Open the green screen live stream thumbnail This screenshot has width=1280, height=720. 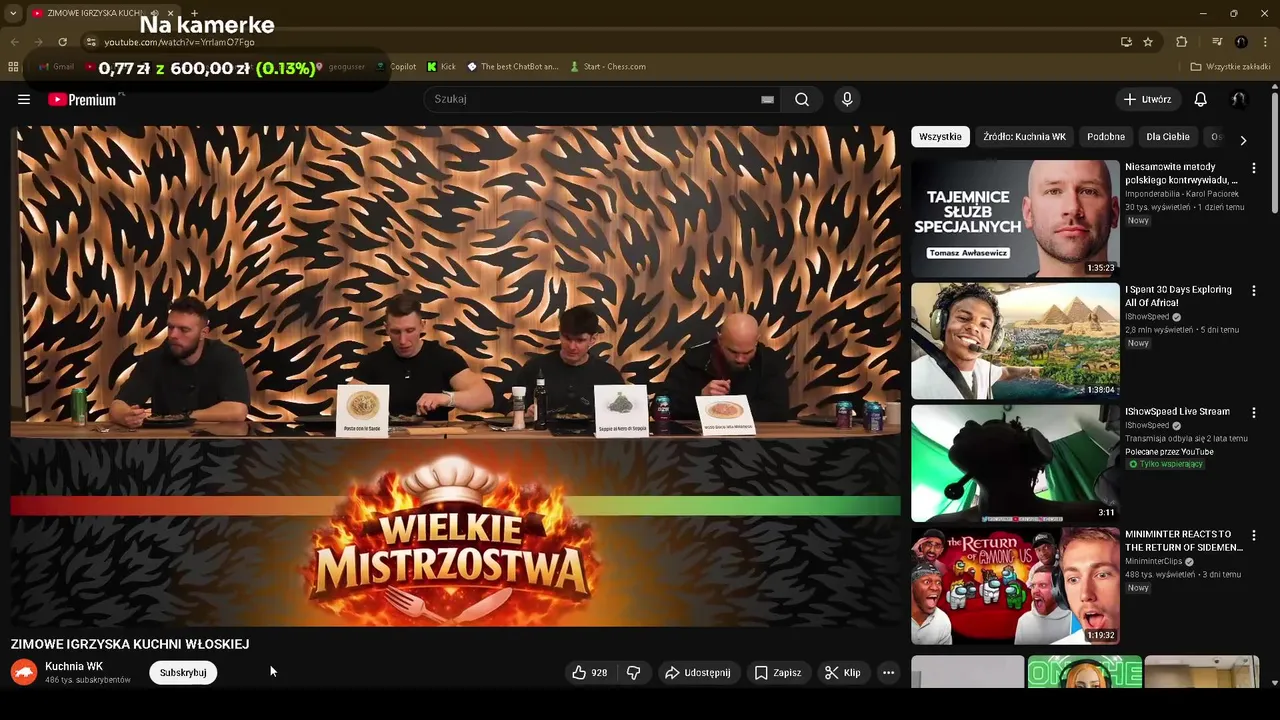pos(1015,463)
